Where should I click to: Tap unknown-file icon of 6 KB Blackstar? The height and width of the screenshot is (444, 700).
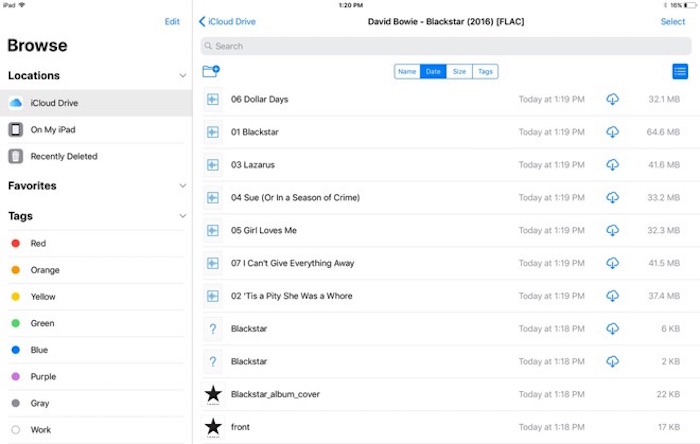click(x=213, y=329)
